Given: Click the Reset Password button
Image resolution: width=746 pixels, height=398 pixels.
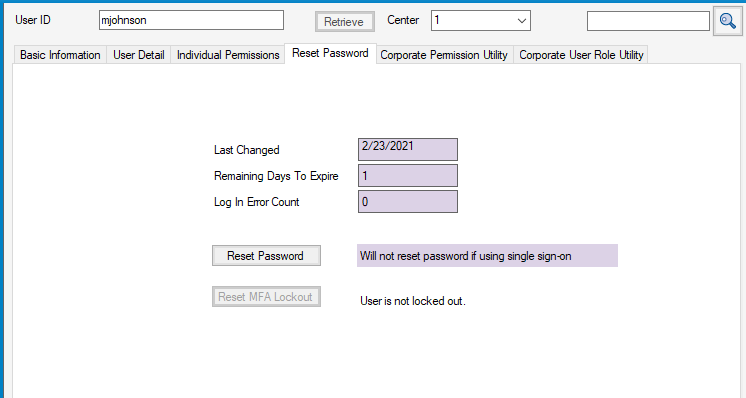Looking at the screenshot, I should coord(266,256).
